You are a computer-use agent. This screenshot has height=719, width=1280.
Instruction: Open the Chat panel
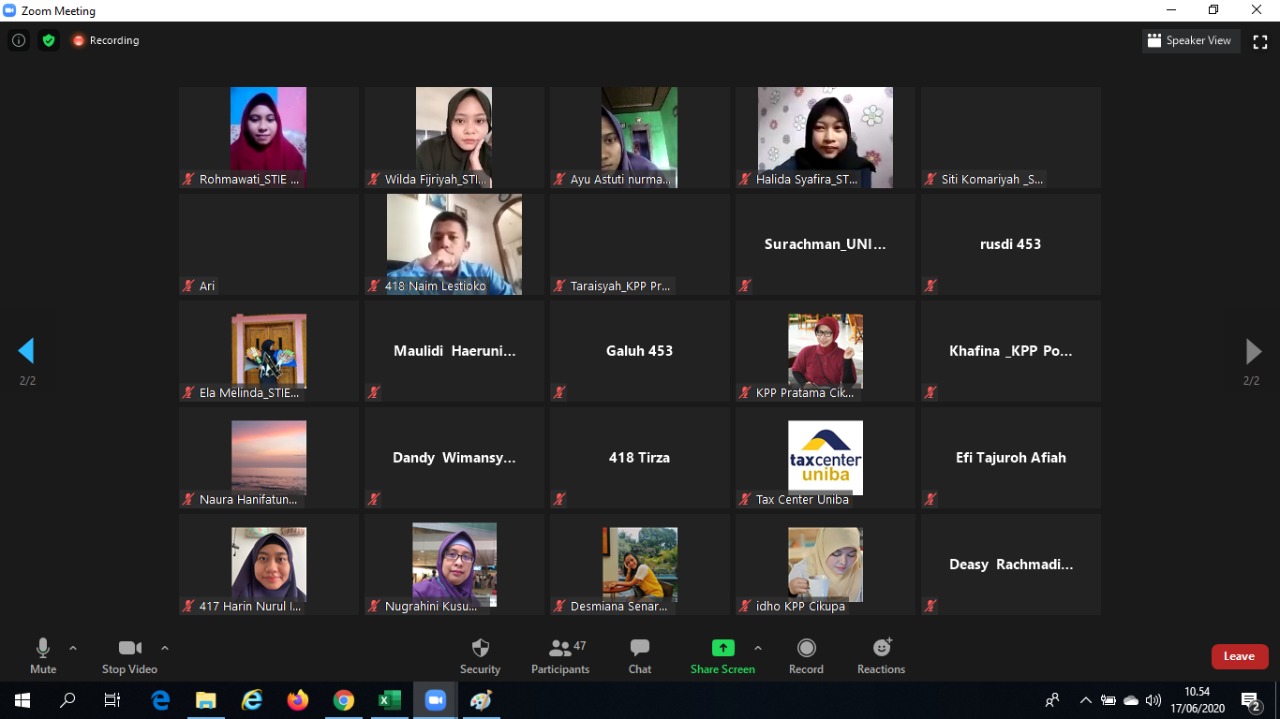tap(640, 655)
